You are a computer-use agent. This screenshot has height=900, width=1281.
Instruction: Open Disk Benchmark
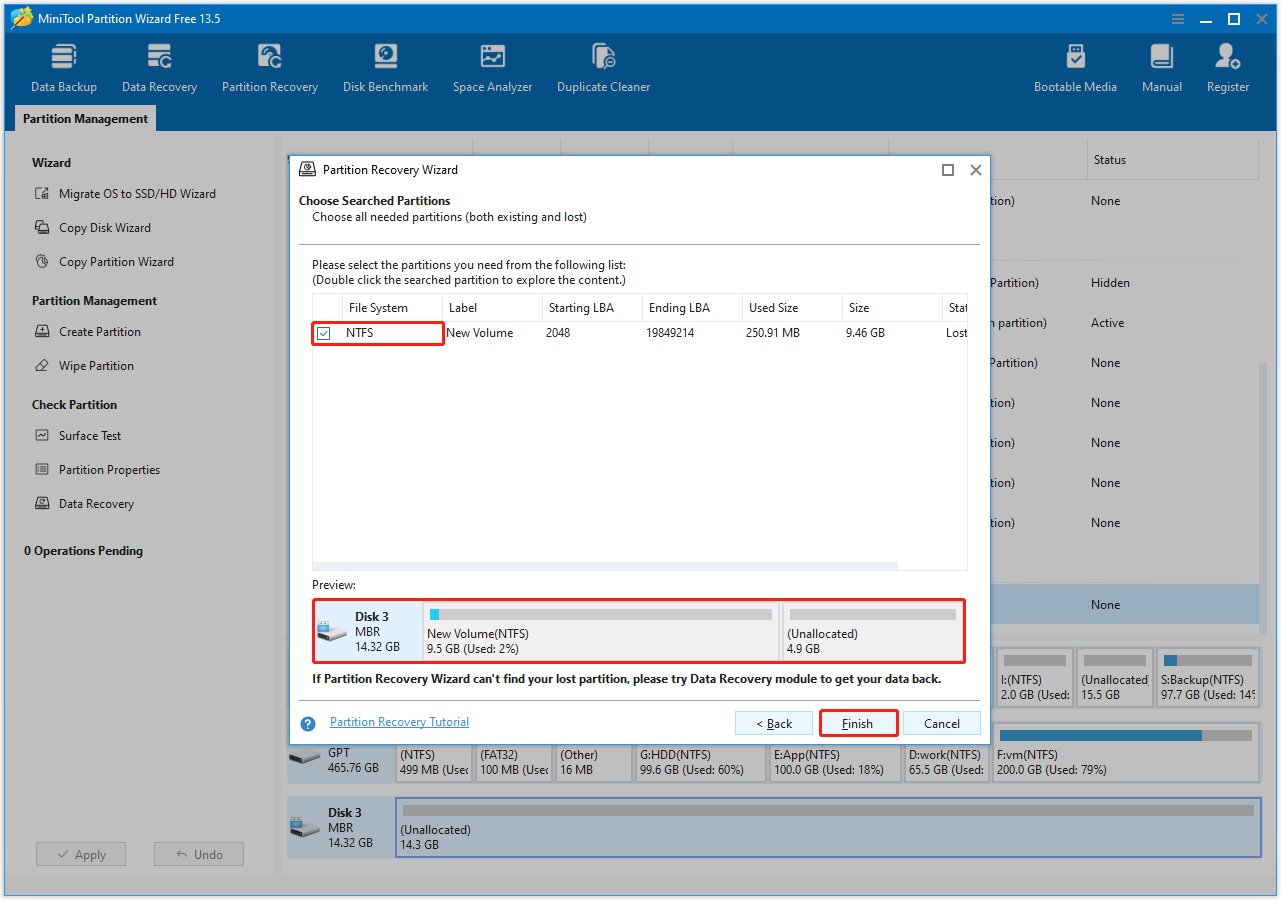[385, 66]
